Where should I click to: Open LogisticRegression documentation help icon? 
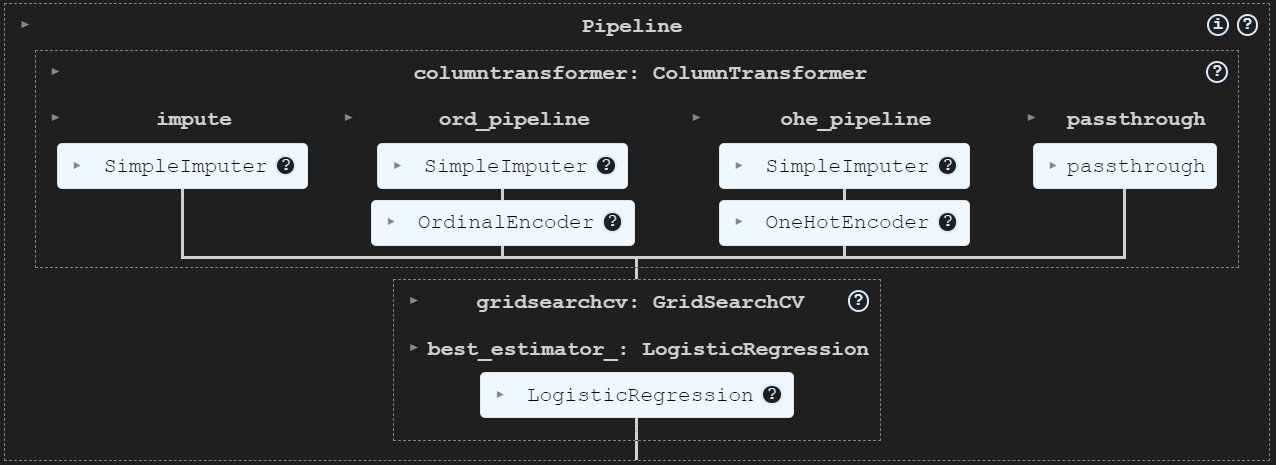[x=772, y=395]
